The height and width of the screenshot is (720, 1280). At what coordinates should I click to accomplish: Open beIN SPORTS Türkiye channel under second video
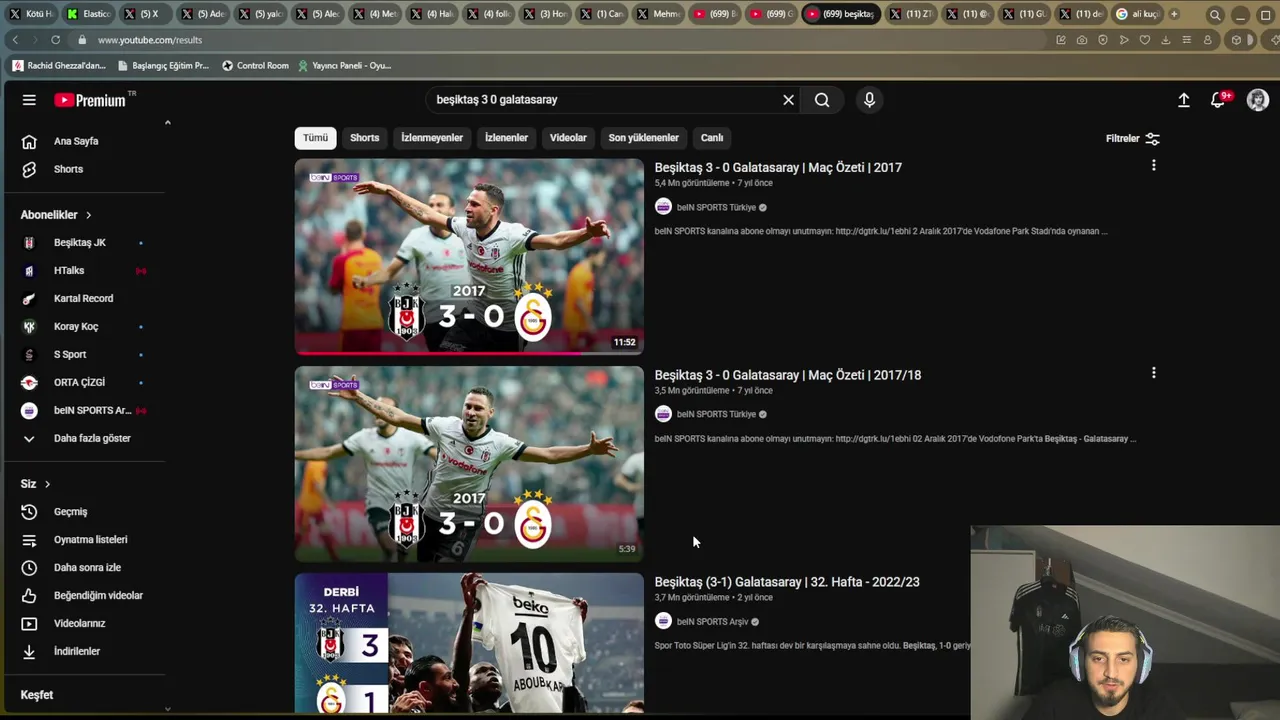(x=716, y=415)
